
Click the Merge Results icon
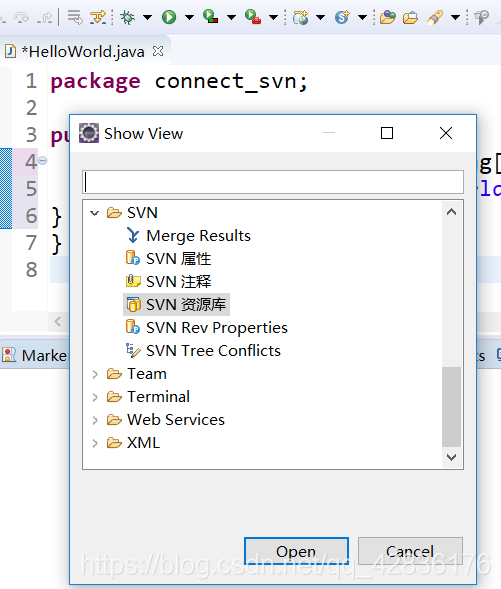[x=133, y=236]
